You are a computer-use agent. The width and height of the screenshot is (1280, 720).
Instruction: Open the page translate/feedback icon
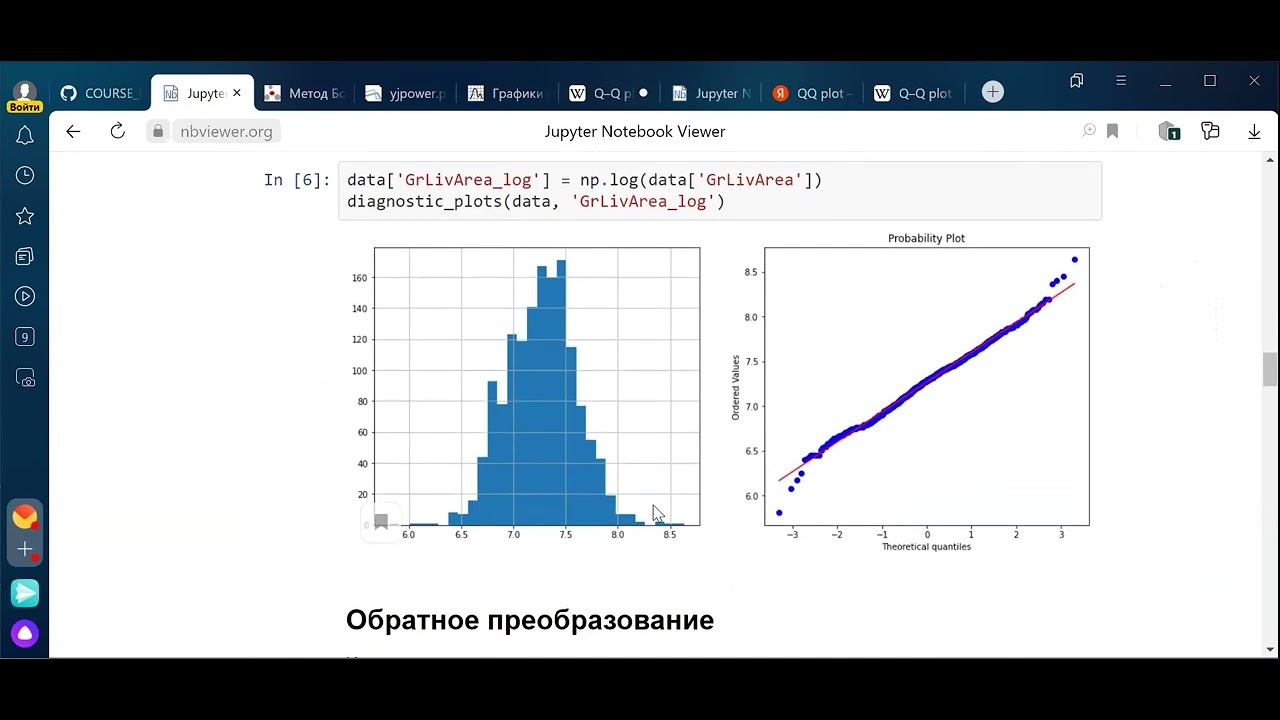click(1211, 131)
